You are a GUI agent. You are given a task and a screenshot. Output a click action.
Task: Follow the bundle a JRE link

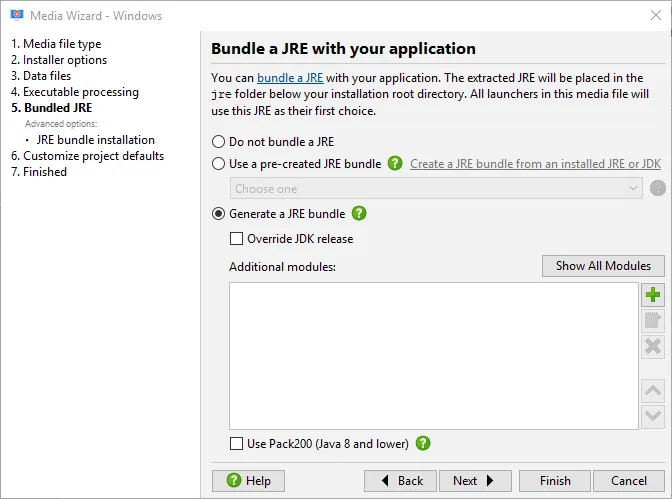[290, 78]
